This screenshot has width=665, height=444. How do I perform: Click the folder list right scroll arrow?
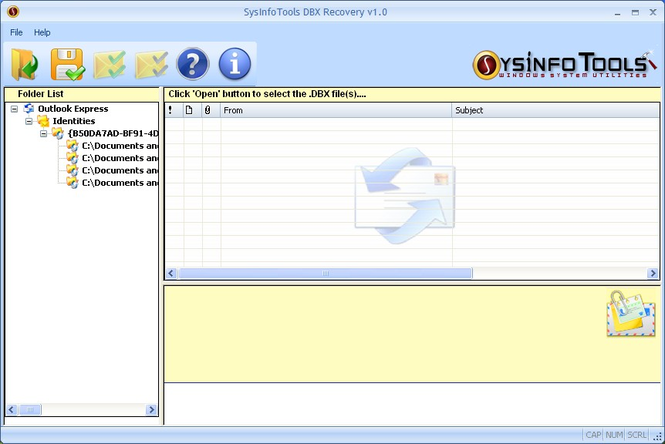tap(151, 410)
